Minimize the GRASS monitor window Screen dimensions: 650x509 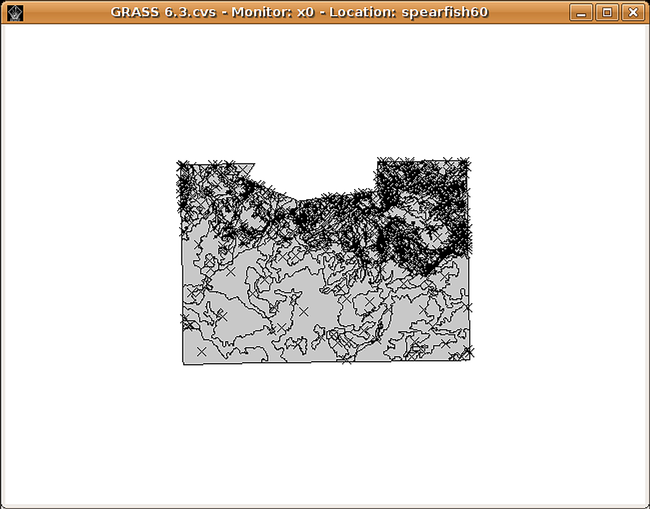[581, 12]
